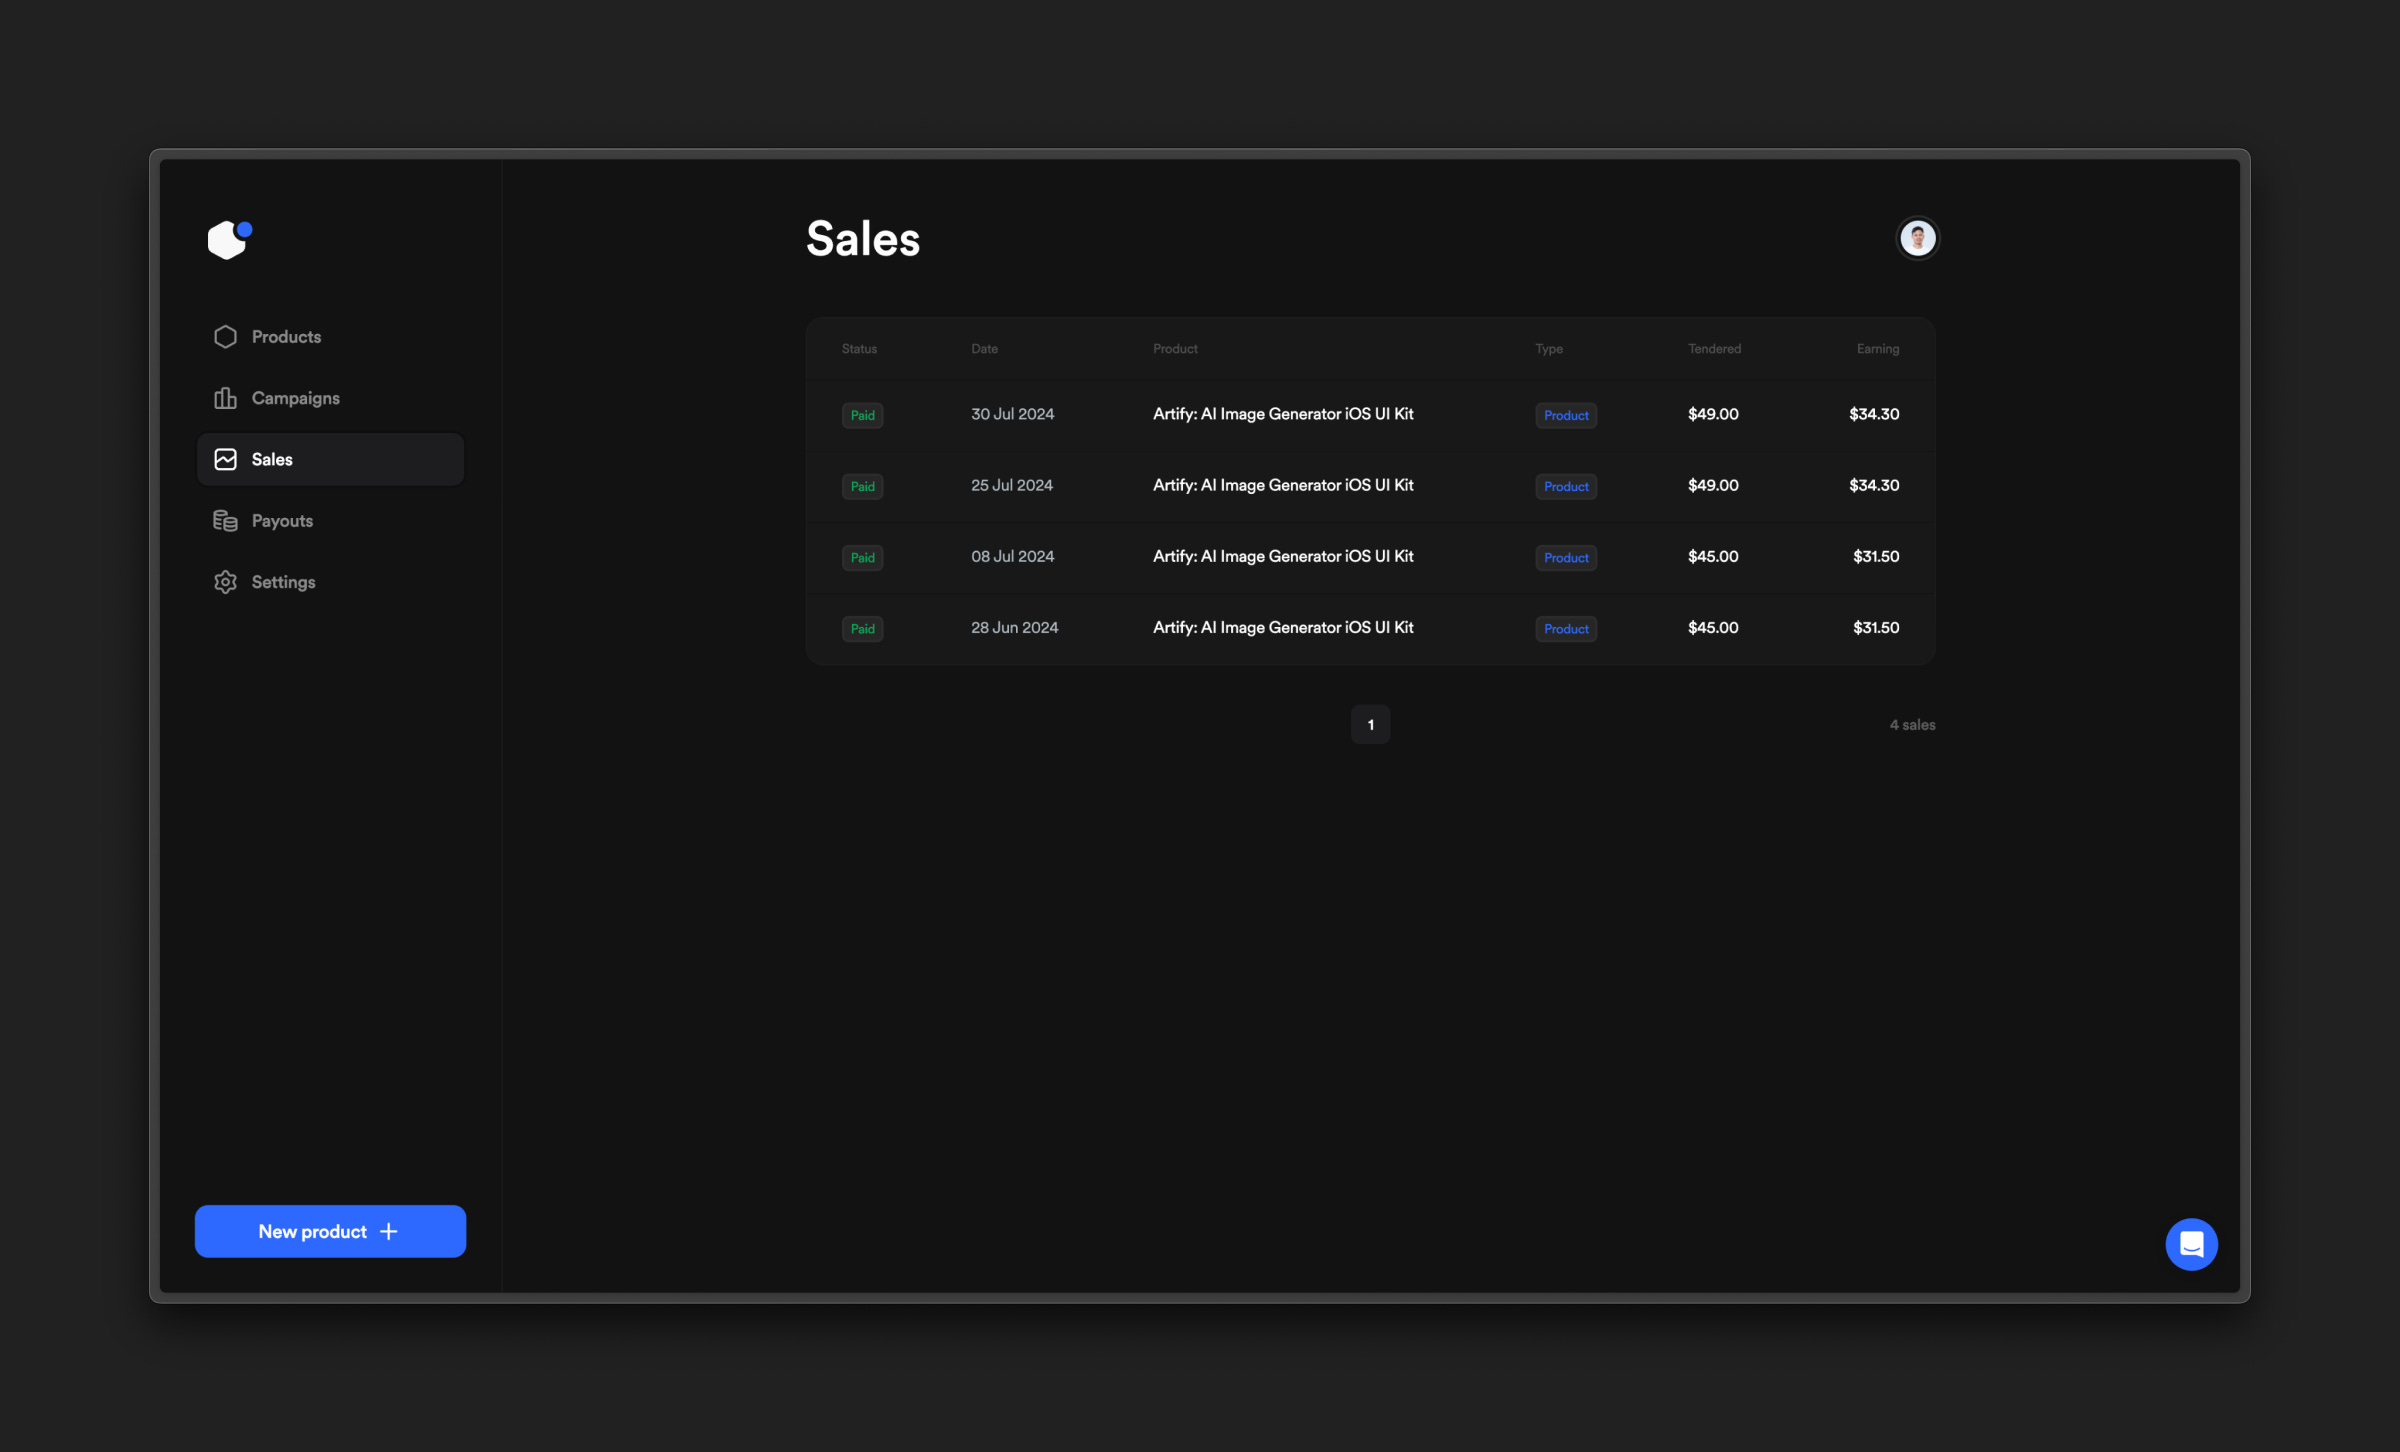Open the Products page label
2400x1452 pixels.
coord(286,337)
